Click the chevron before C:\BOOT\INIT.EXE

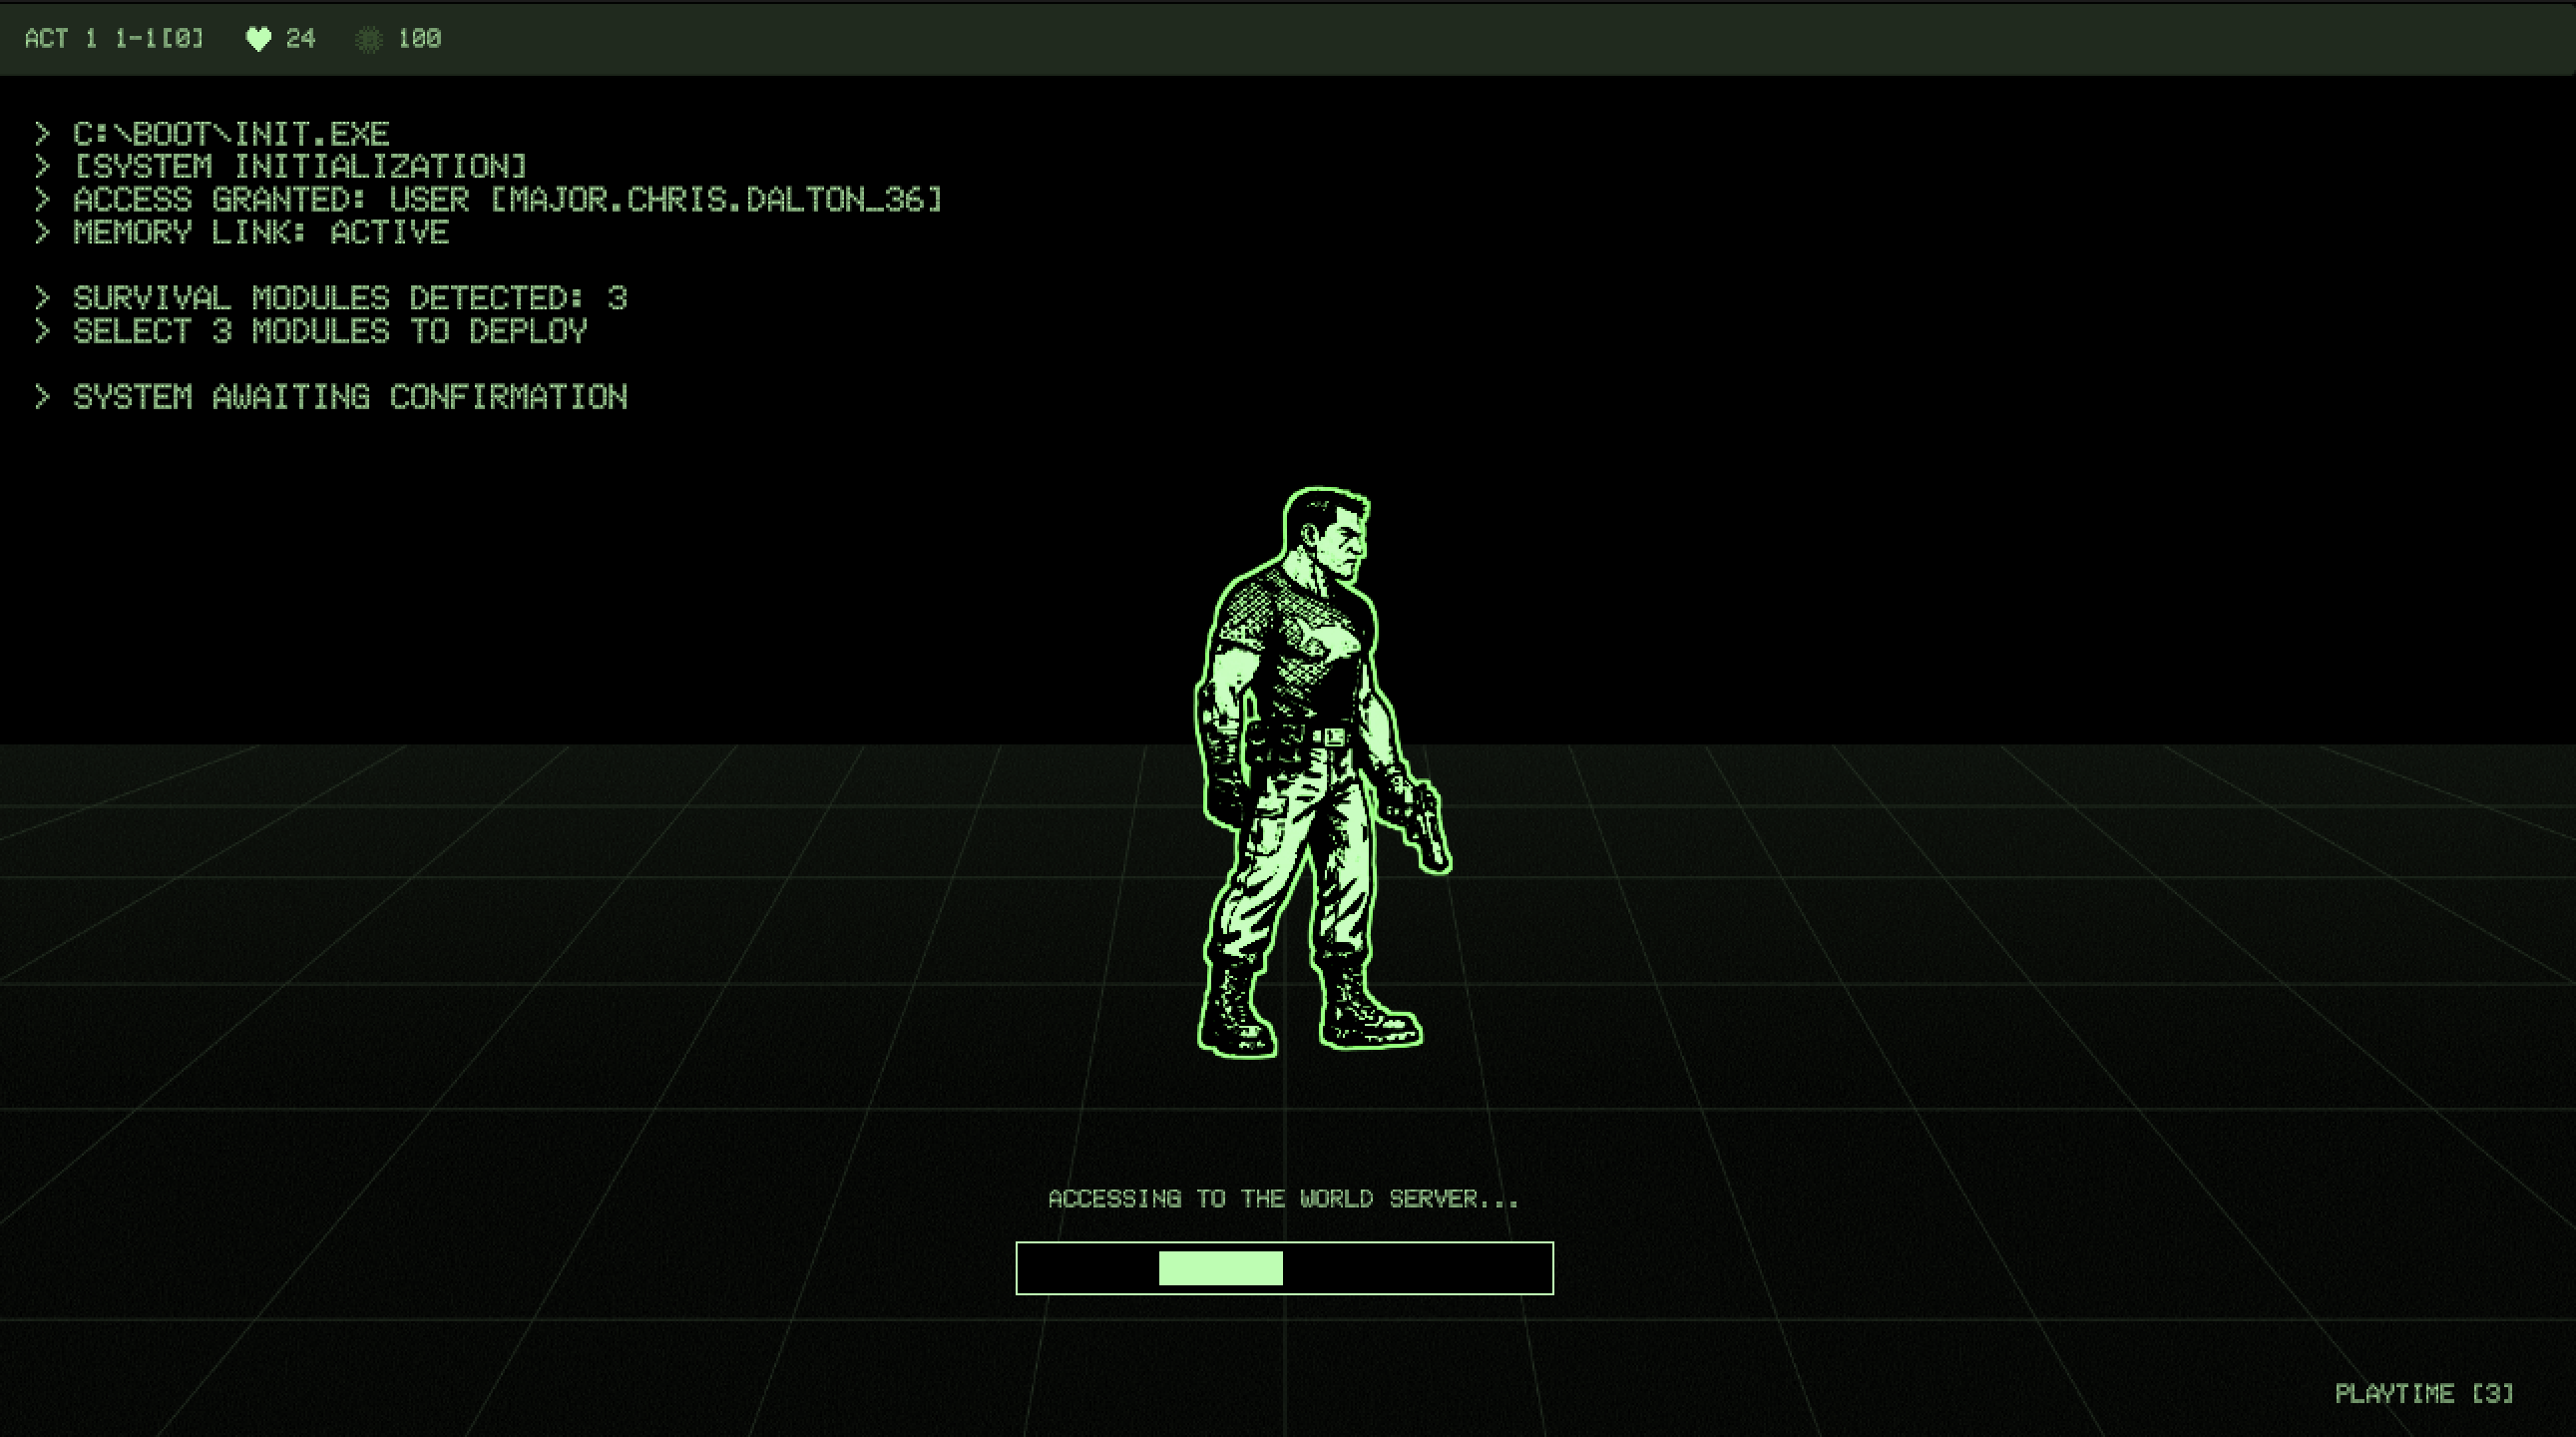click(x=42, y=134)
